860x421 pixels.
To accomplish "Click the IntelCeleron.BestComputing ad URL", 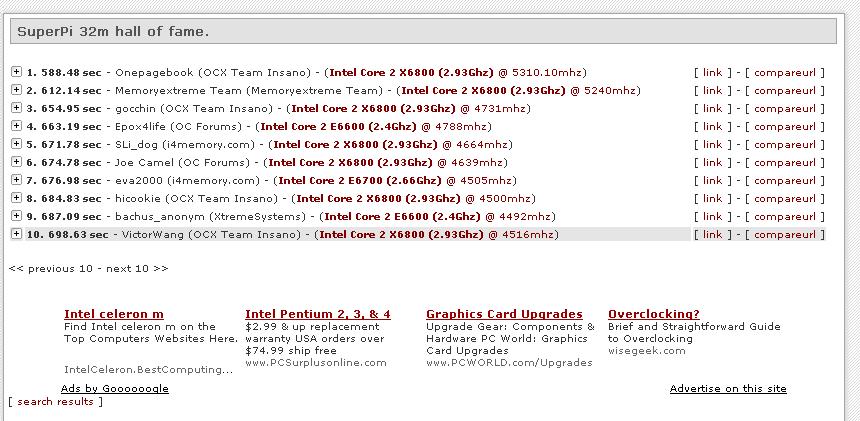I will pyautogui.click(x=148, y=370).
